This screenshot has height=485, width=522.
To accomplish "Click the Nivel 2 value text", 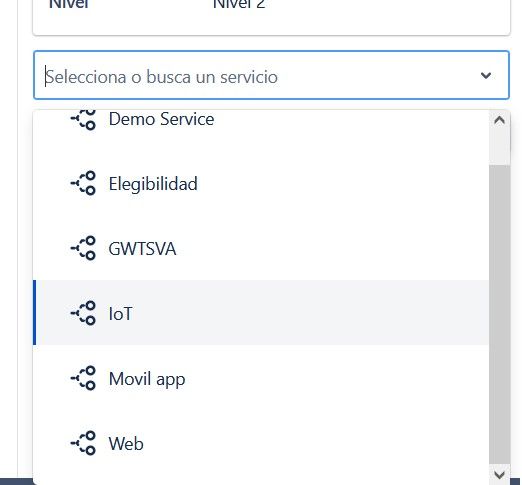I will [x=239, y=4].
